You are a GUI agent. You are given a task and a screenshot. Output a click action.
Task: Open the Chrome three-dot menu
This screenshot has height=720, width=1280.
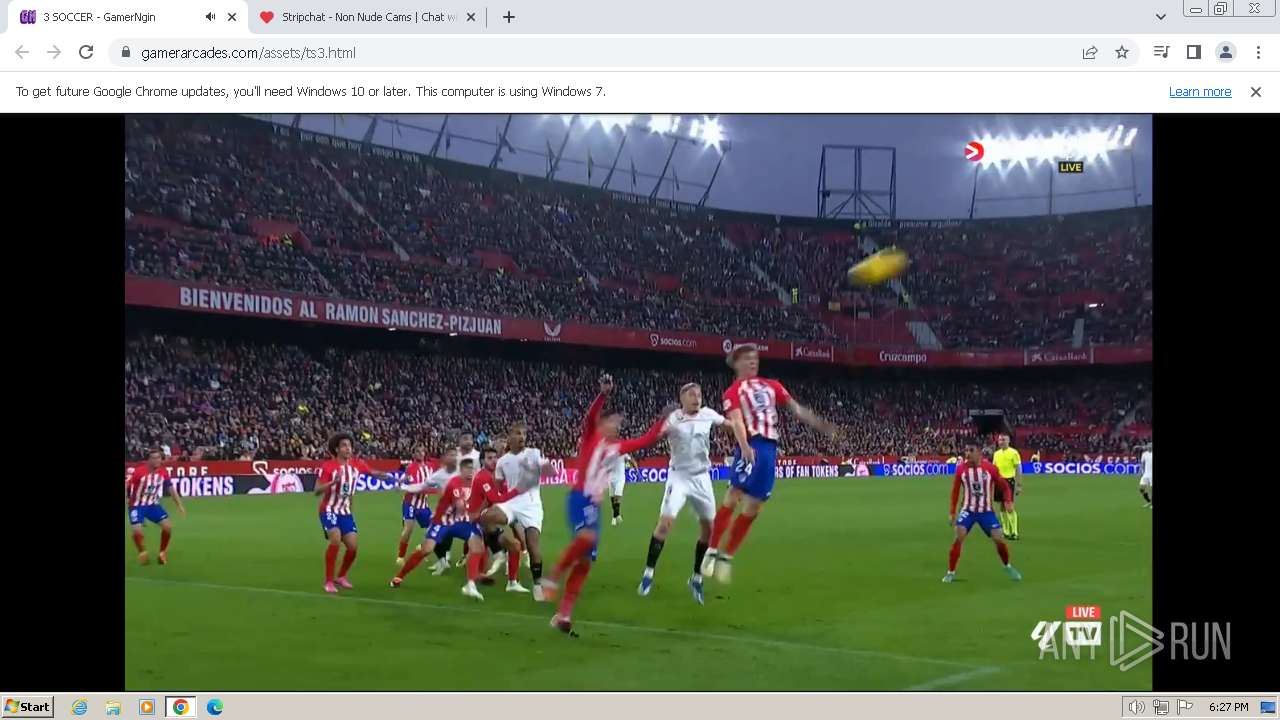tap(1258, 52)
